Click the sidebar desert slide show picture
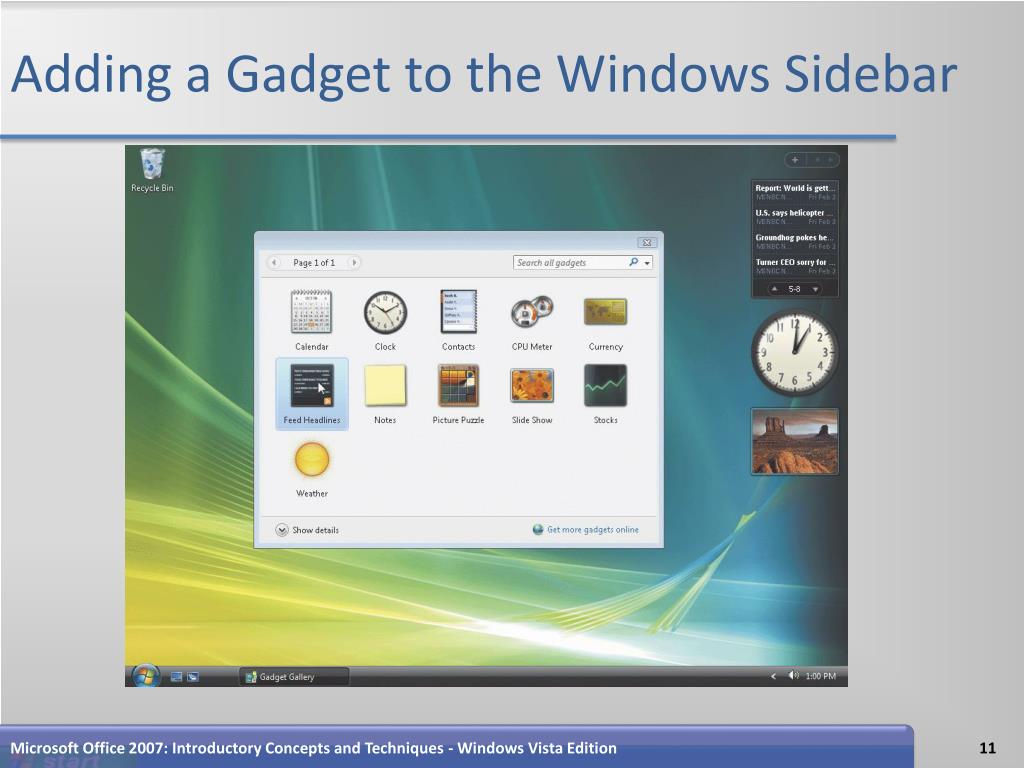The image size is (1024, 768). click(x=795, y=441)
